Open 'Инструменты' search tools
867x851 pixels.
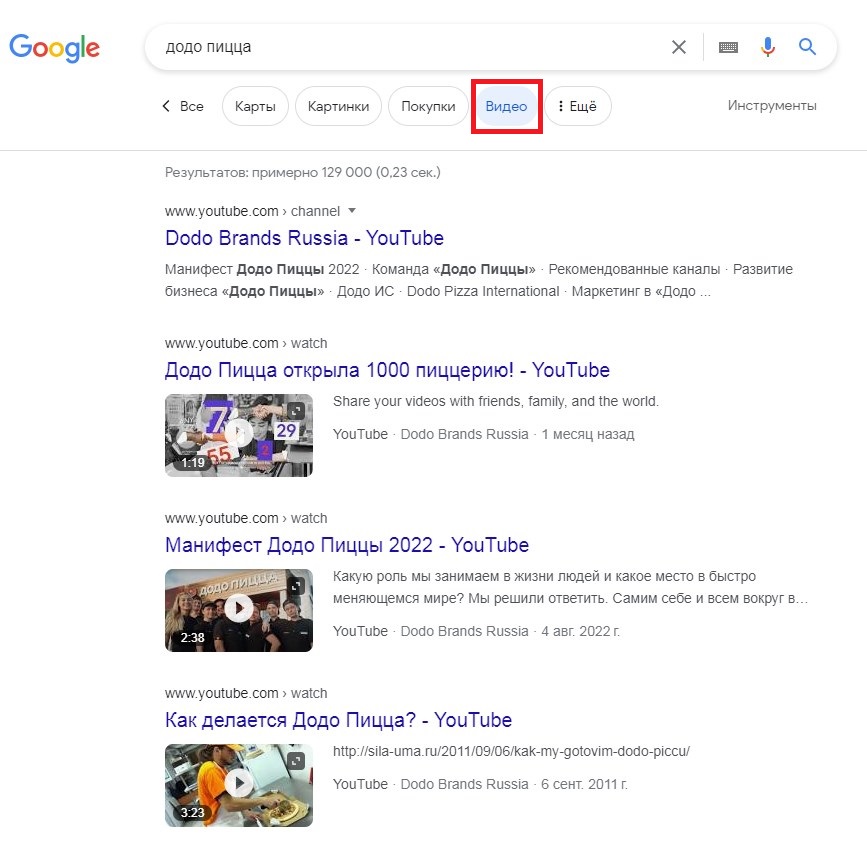tap(772, 106)
